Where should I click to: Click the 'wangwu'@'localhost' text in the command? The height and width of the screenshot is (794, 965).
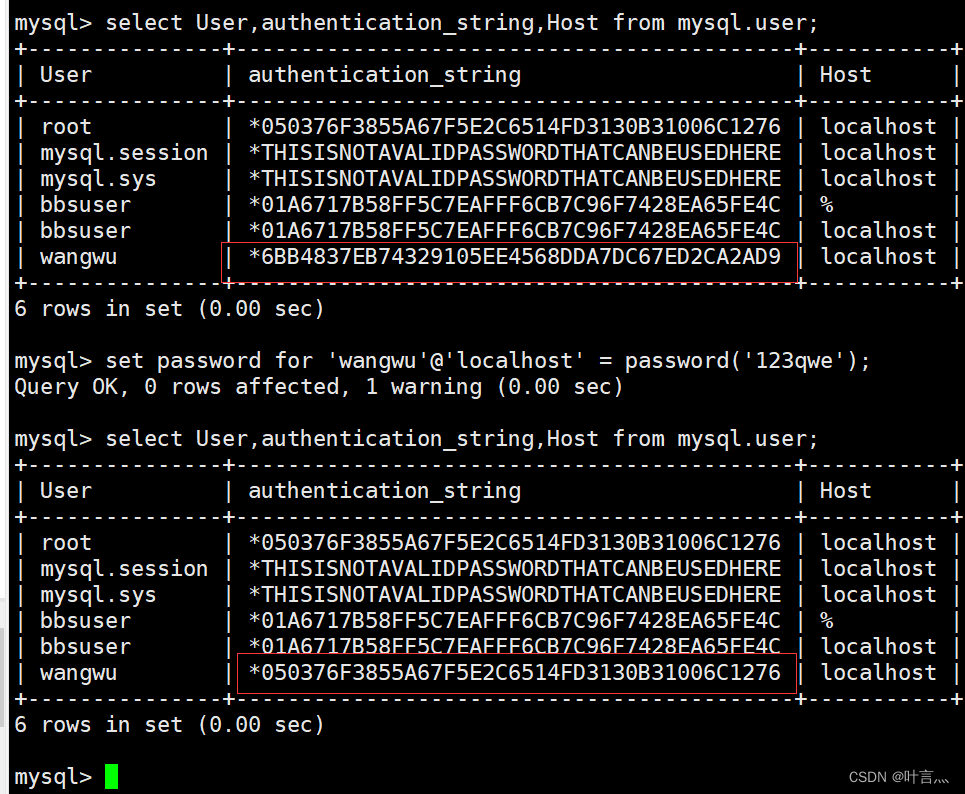tap(442, 360)
